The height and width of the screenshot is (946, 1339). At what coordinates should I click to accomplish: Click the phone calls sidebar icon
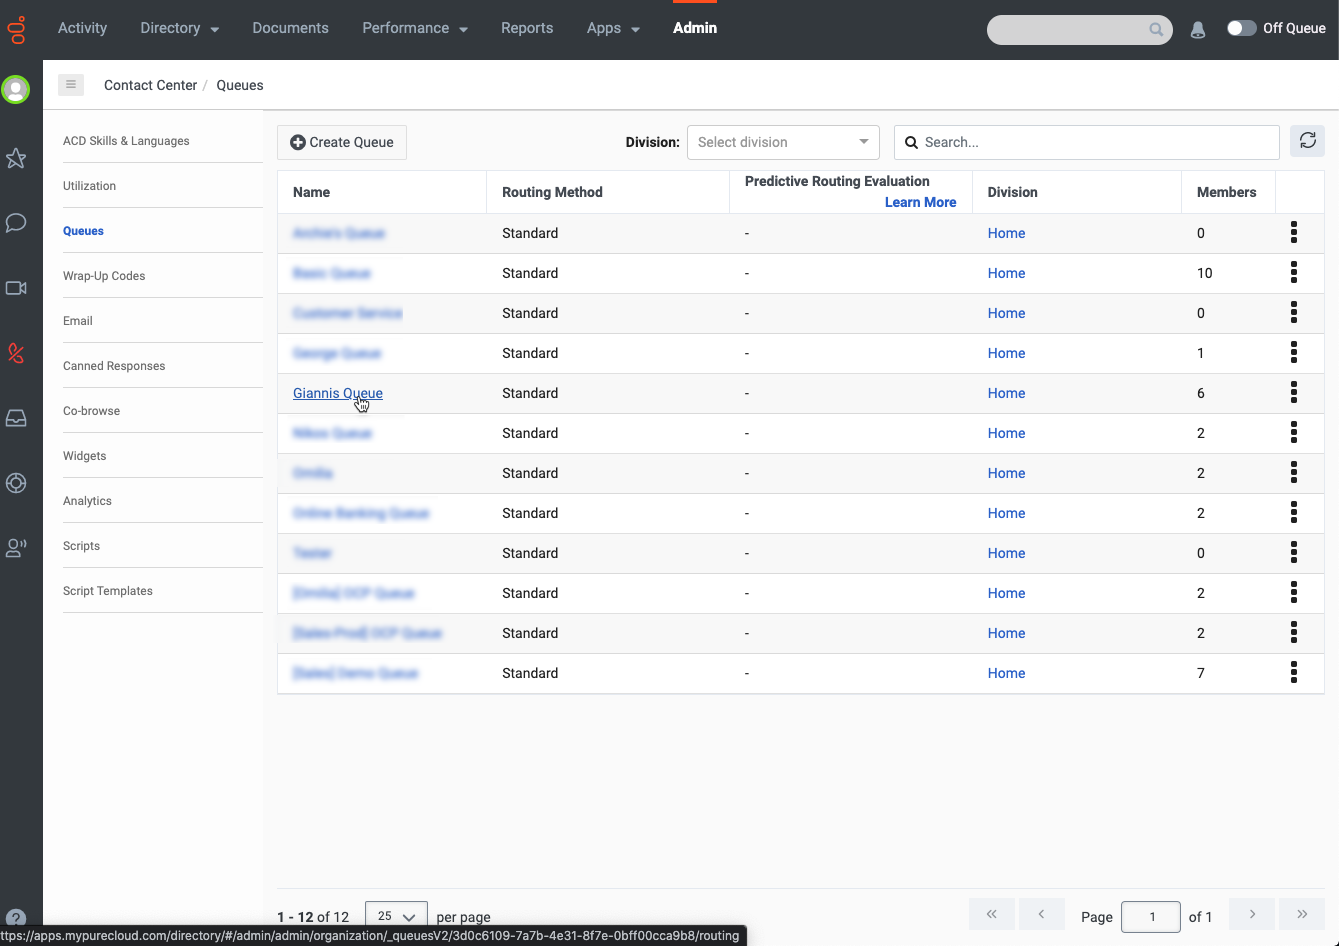[x=16, y=353]
